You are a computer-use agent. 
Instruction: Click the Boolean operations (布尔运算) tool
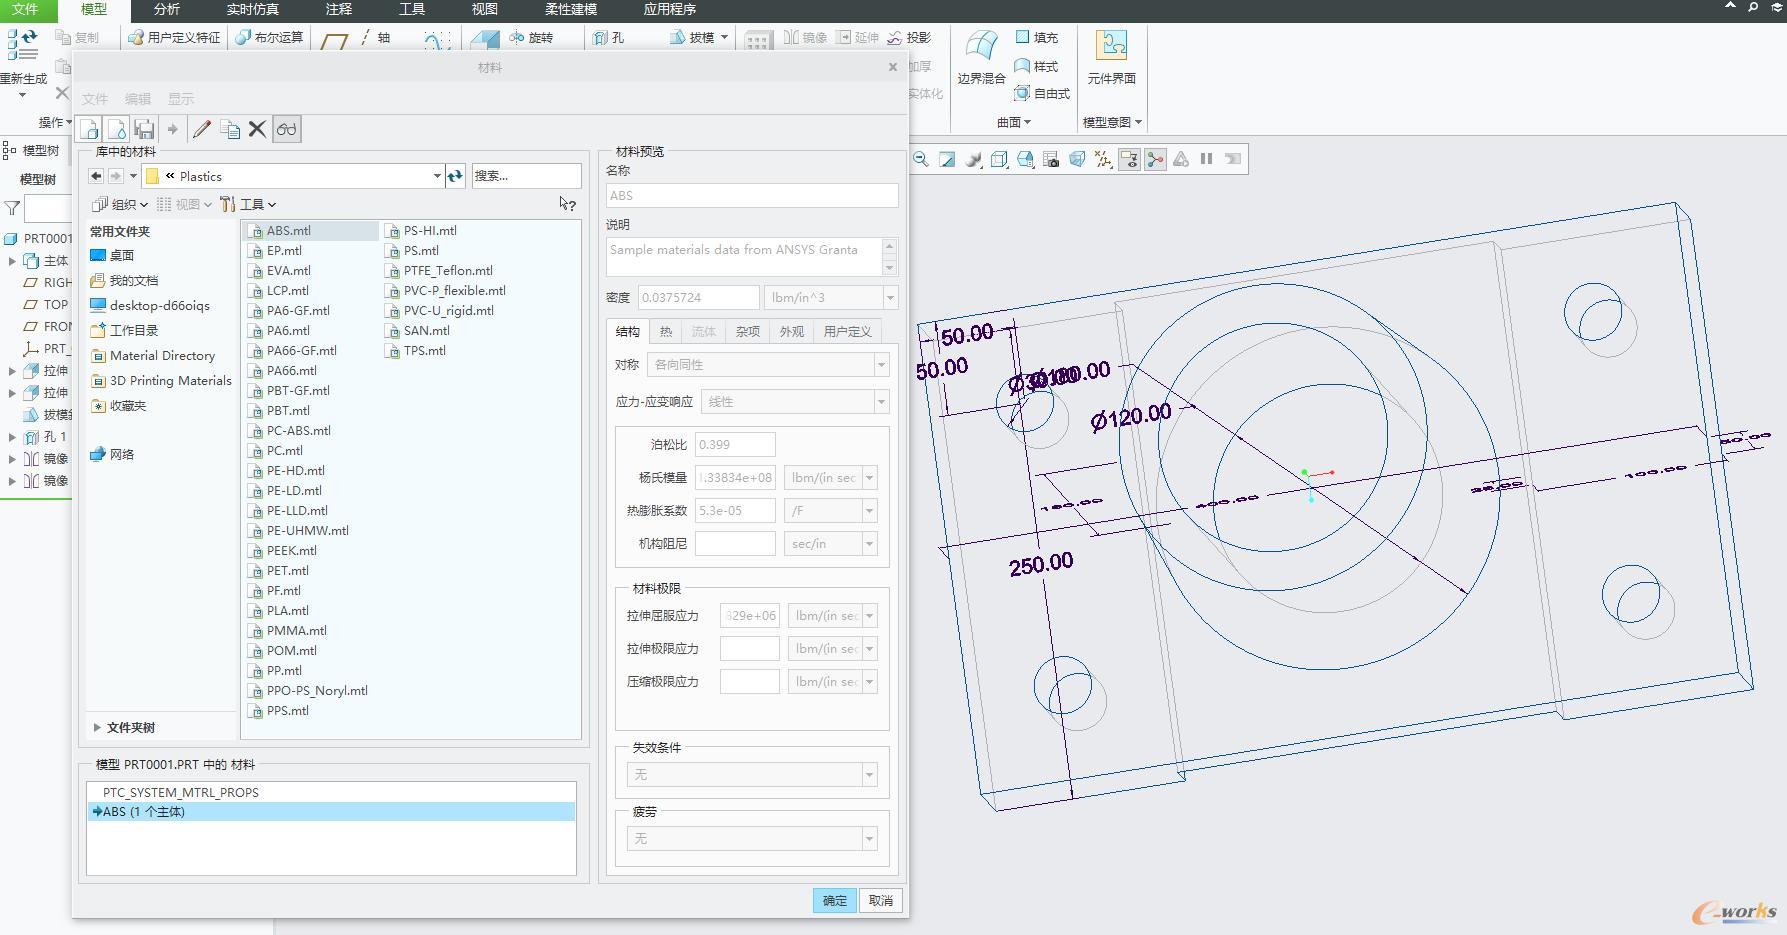[269, 38]
